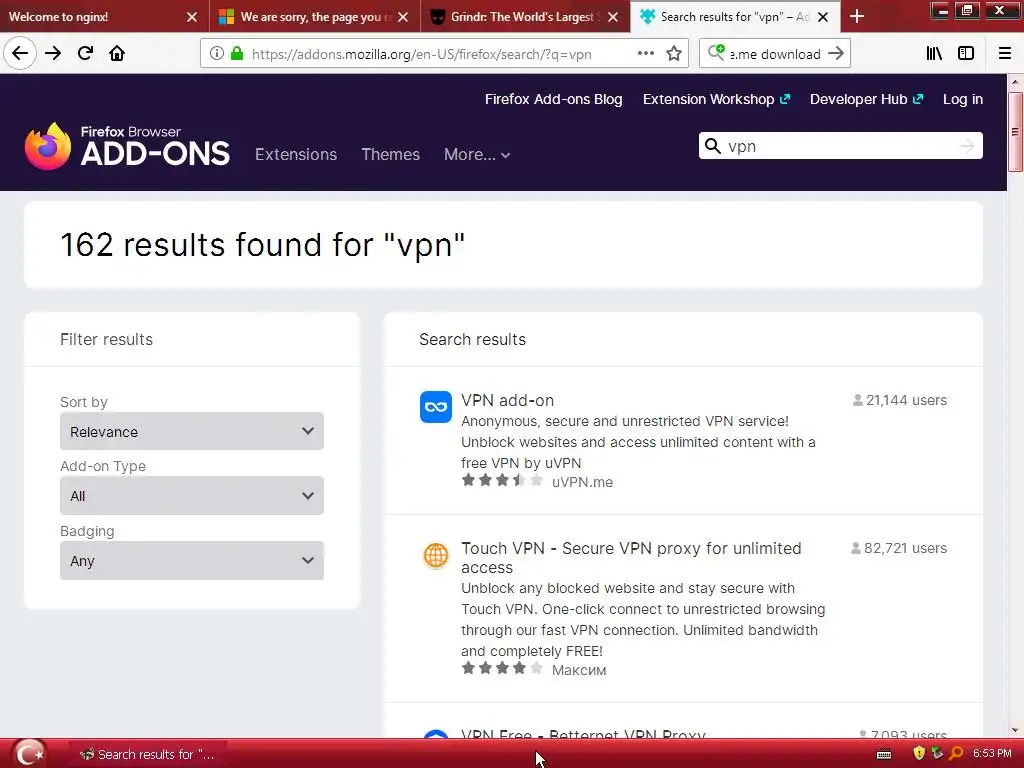1024x768 pixels.
Task: Submit the search bar go arrow
Action: tap(836, 54)
